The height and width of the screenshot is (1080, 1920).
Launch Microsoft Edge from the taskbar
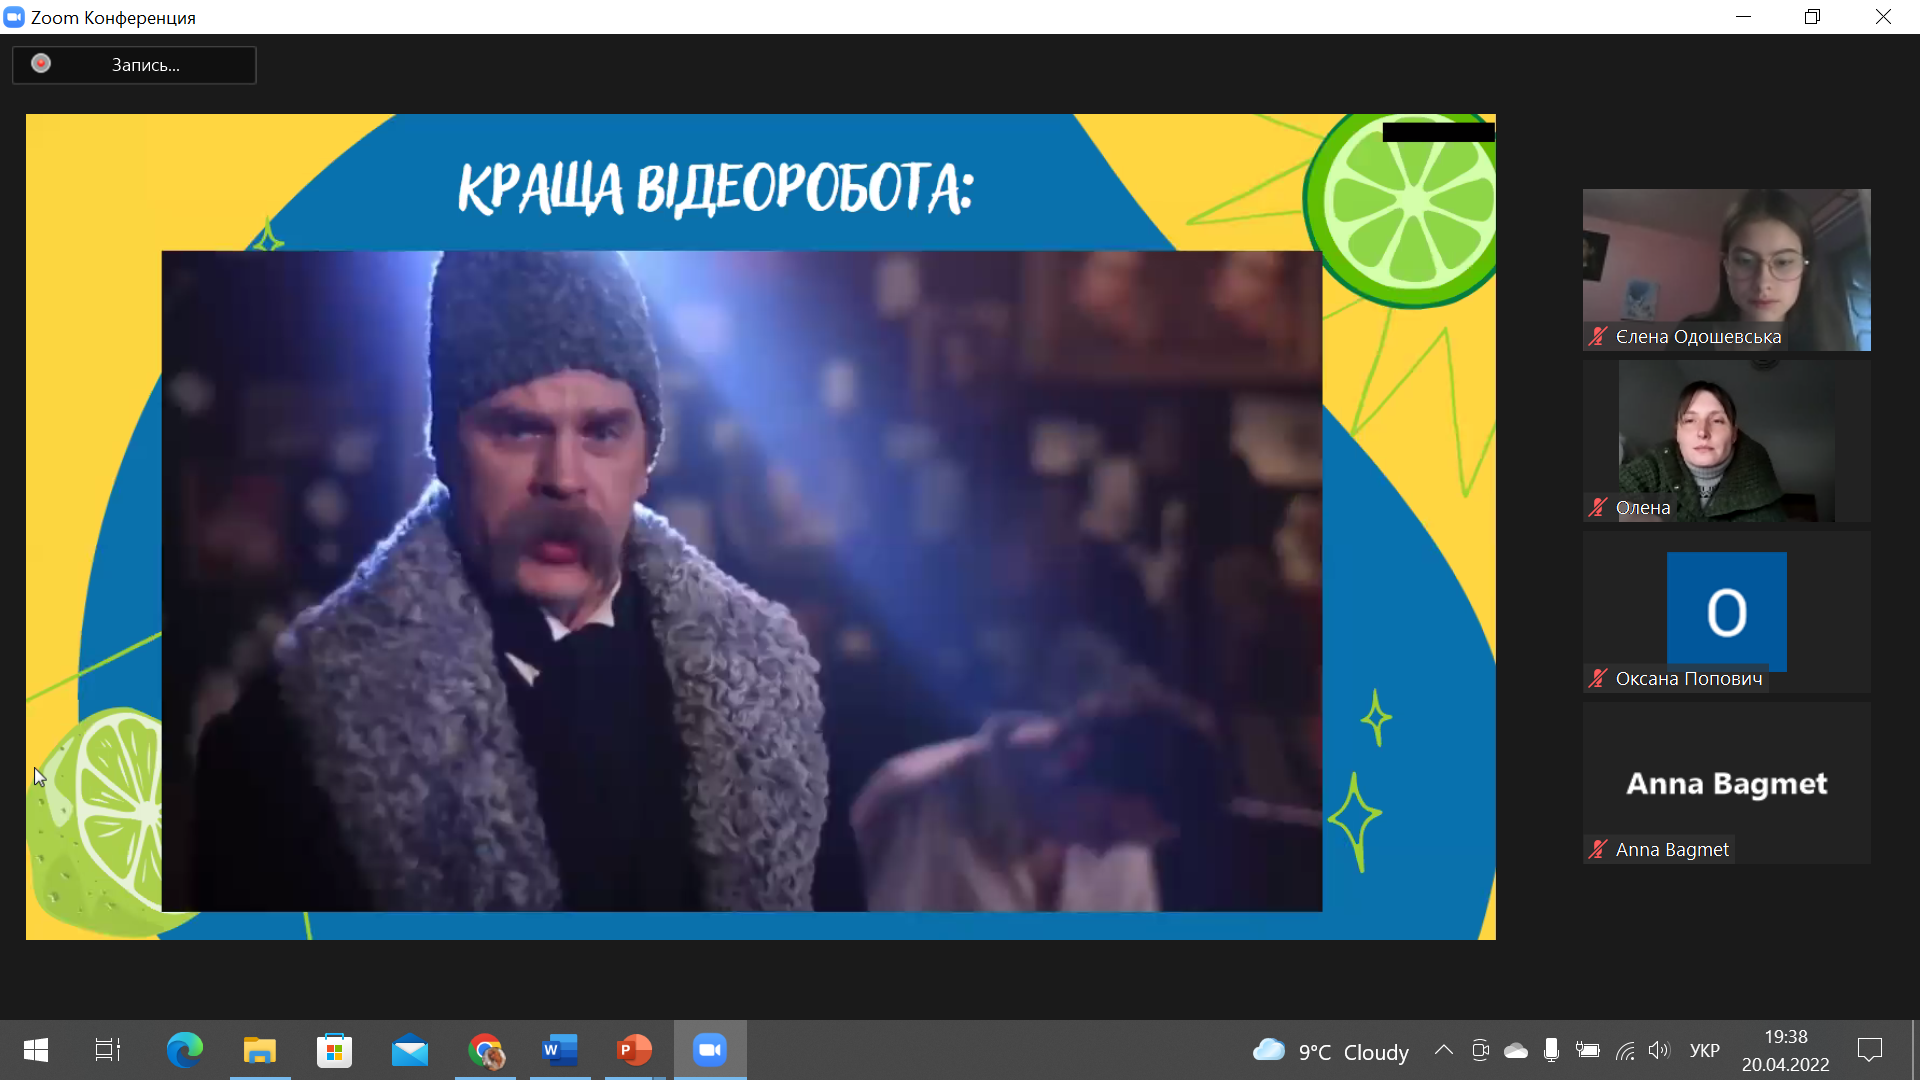[x=185, y=1050]
